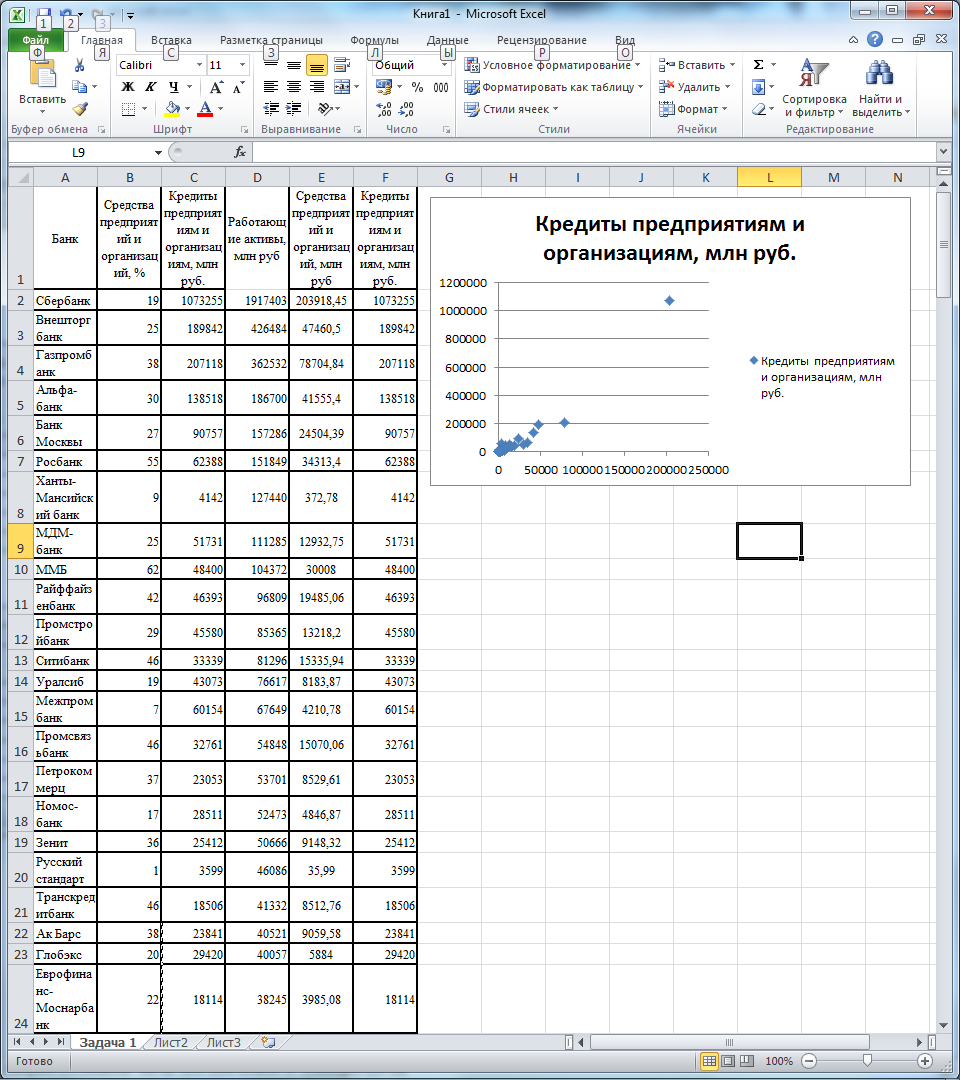Toggle Wrap Text
This screenshot has width=960, height=1080.
click(342, 65)
